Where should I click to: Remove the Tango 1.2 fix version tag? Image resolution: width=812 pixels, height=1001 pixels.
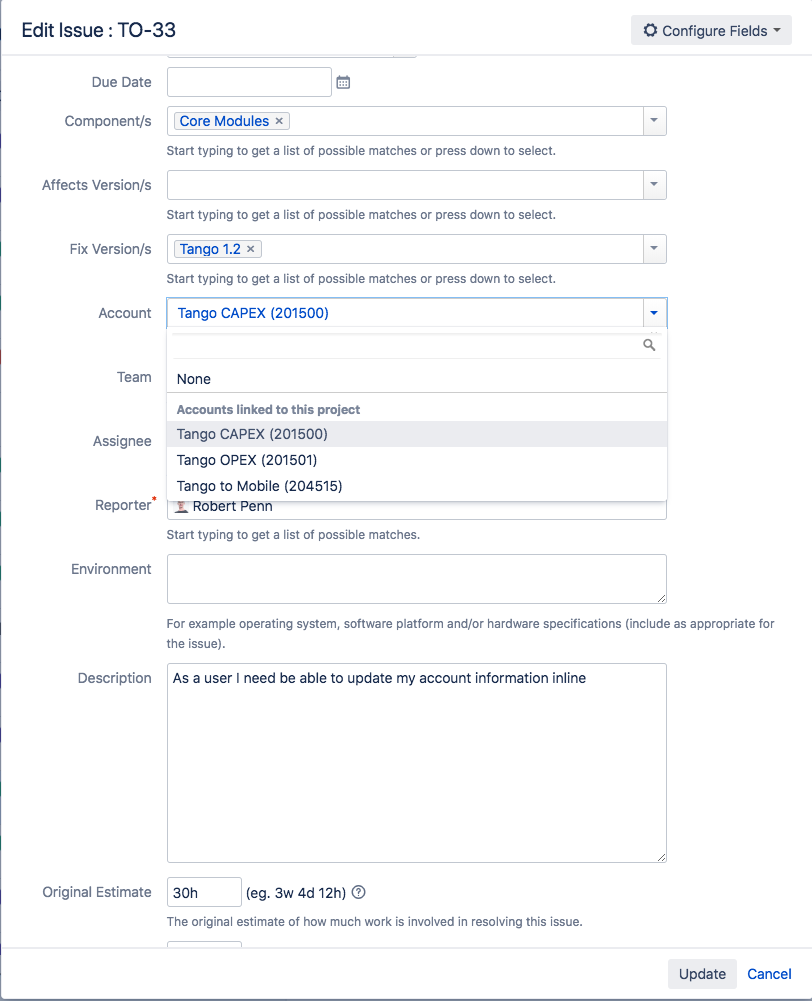(x=251, y=249)
